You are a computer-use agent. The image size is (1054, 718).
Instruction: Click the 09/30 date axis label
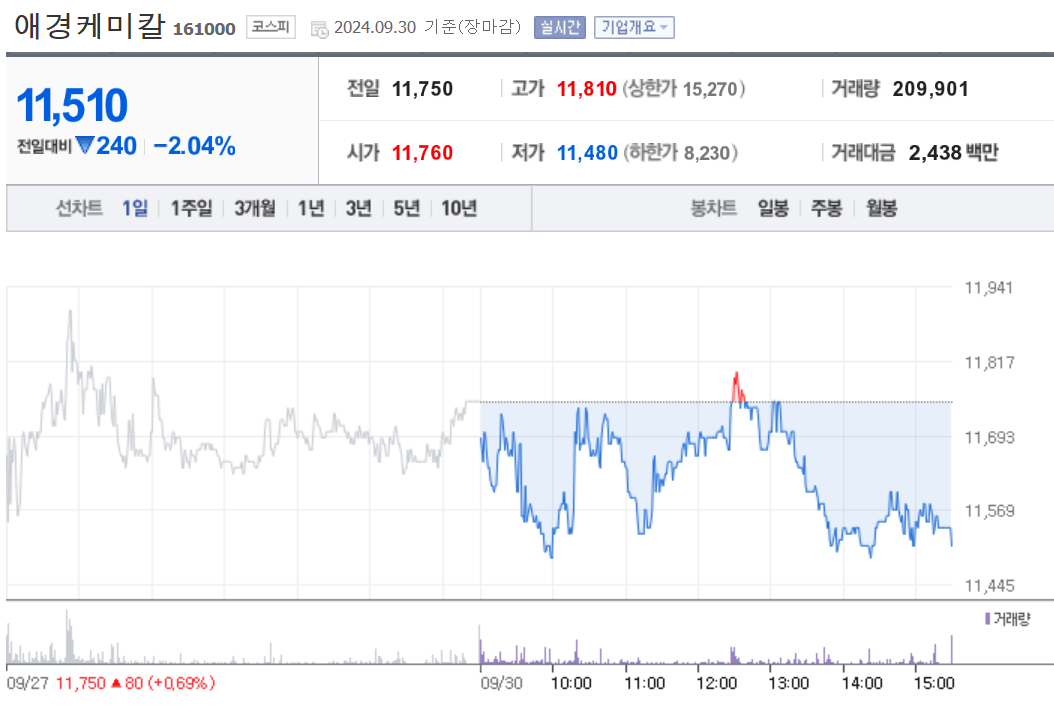(x=501, y=684)
